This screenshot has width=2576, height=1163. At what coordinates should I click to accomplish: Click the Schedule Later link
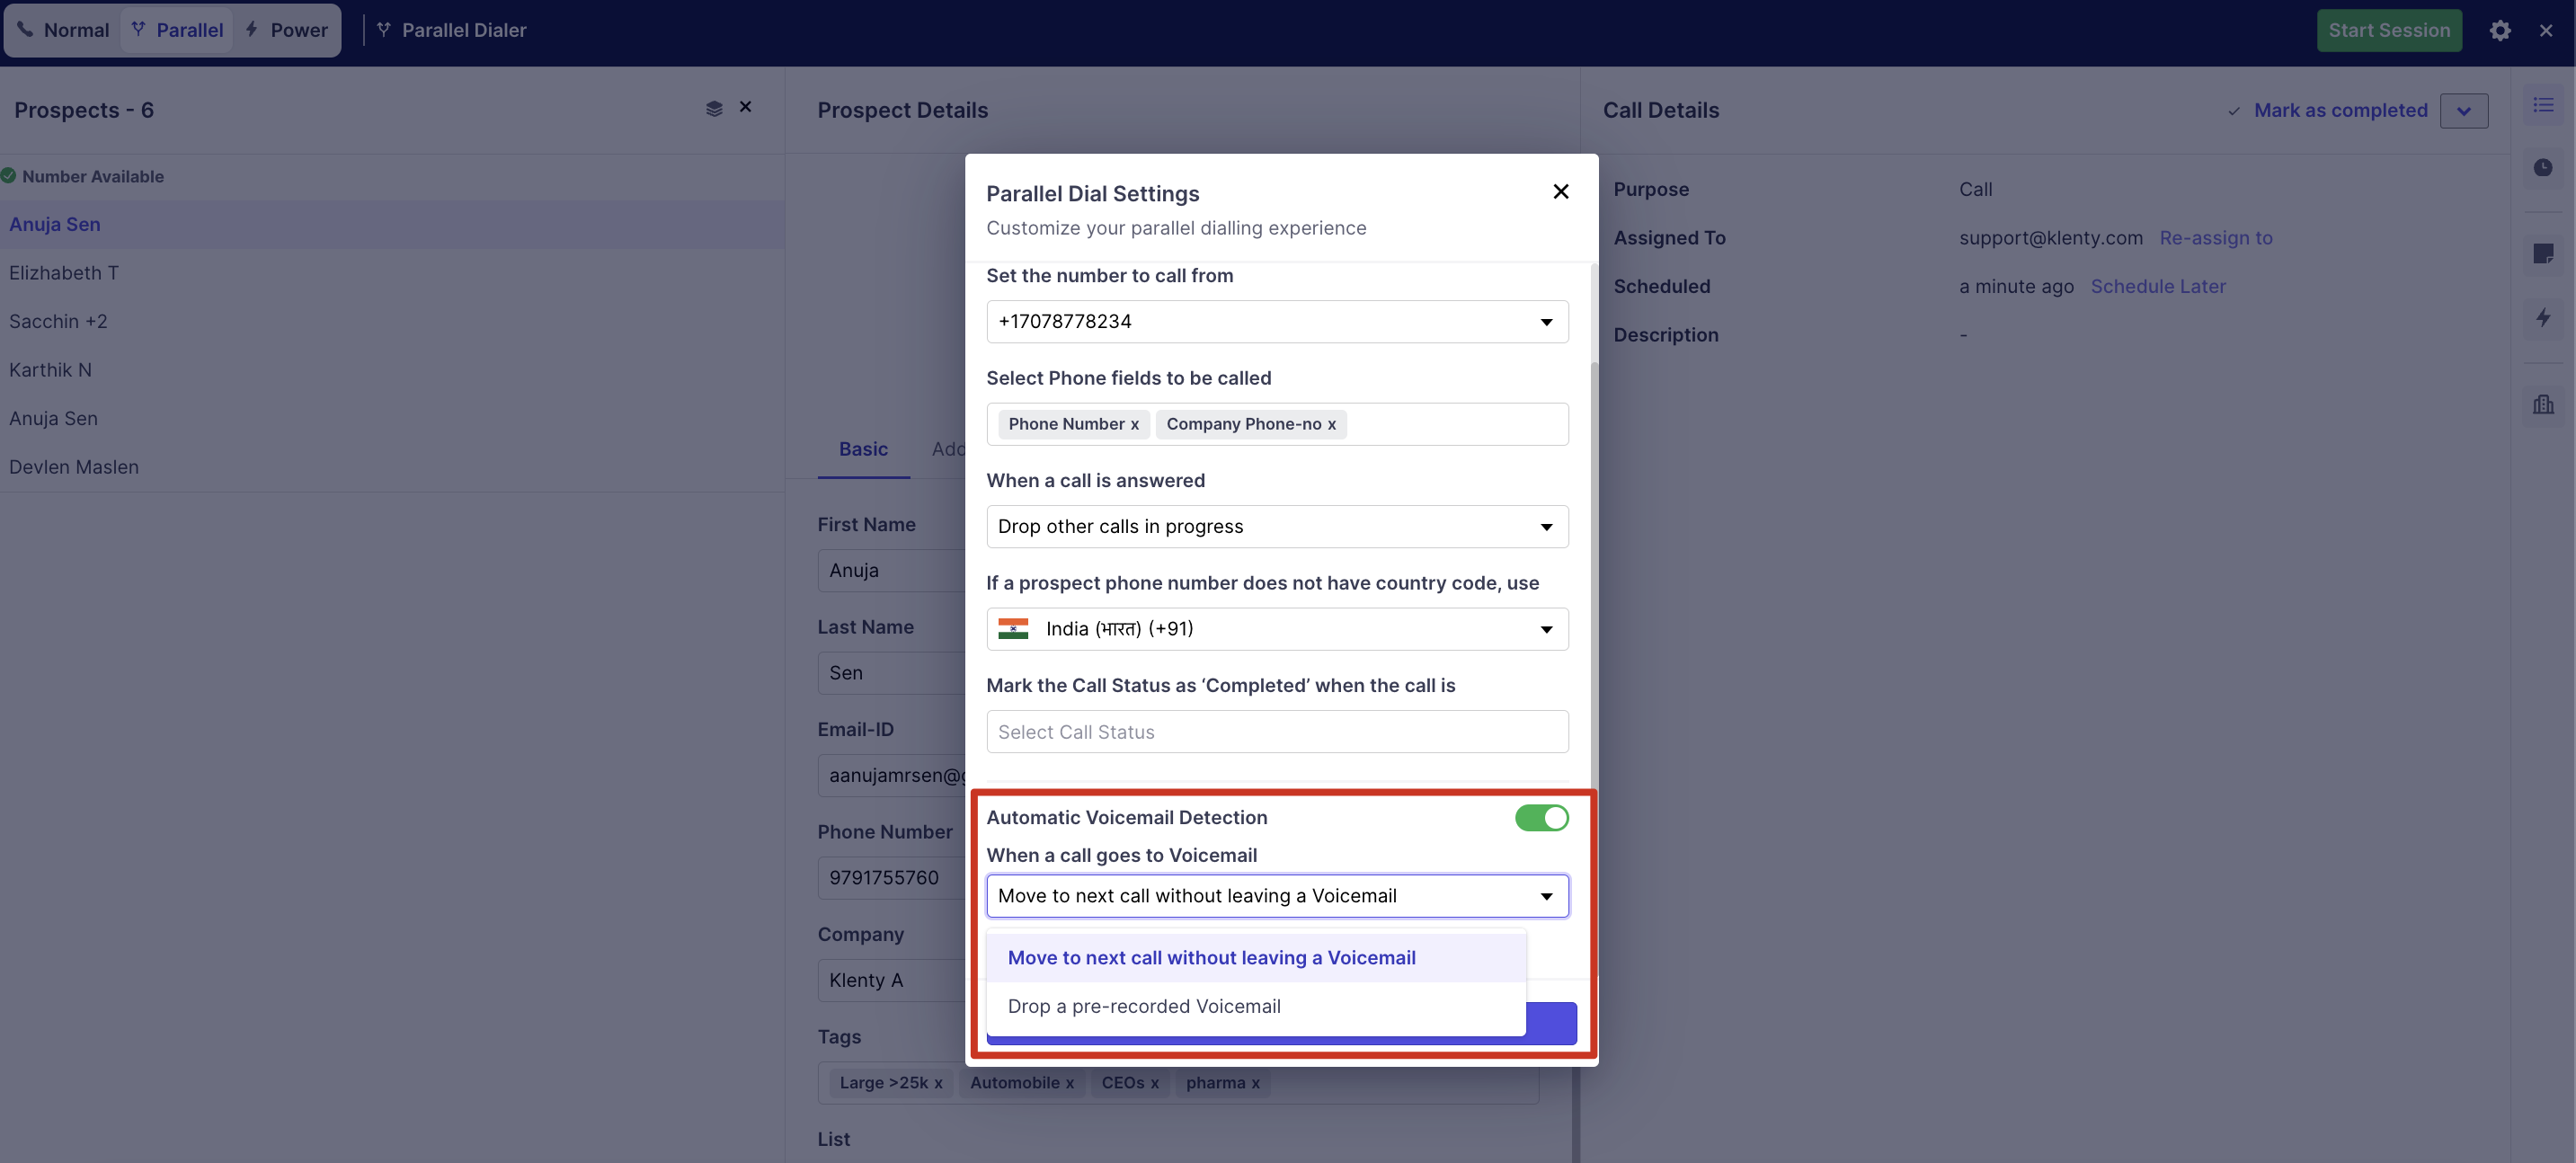[2157, 287]
